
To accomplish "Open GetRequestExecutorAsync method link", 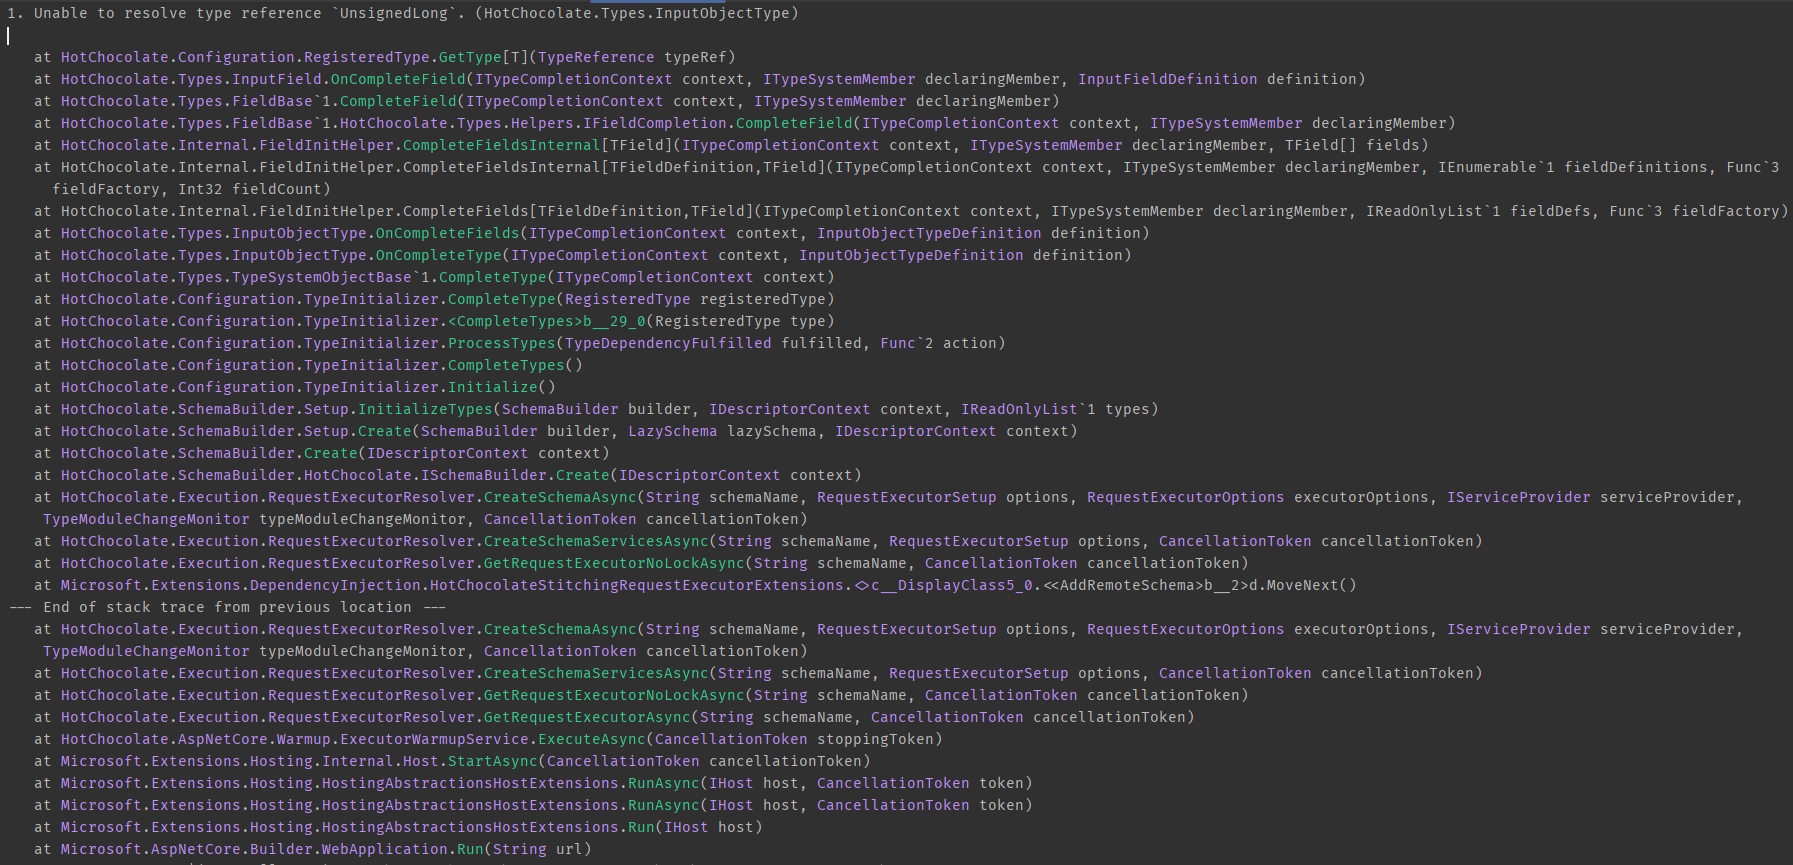I will point(587,717).
